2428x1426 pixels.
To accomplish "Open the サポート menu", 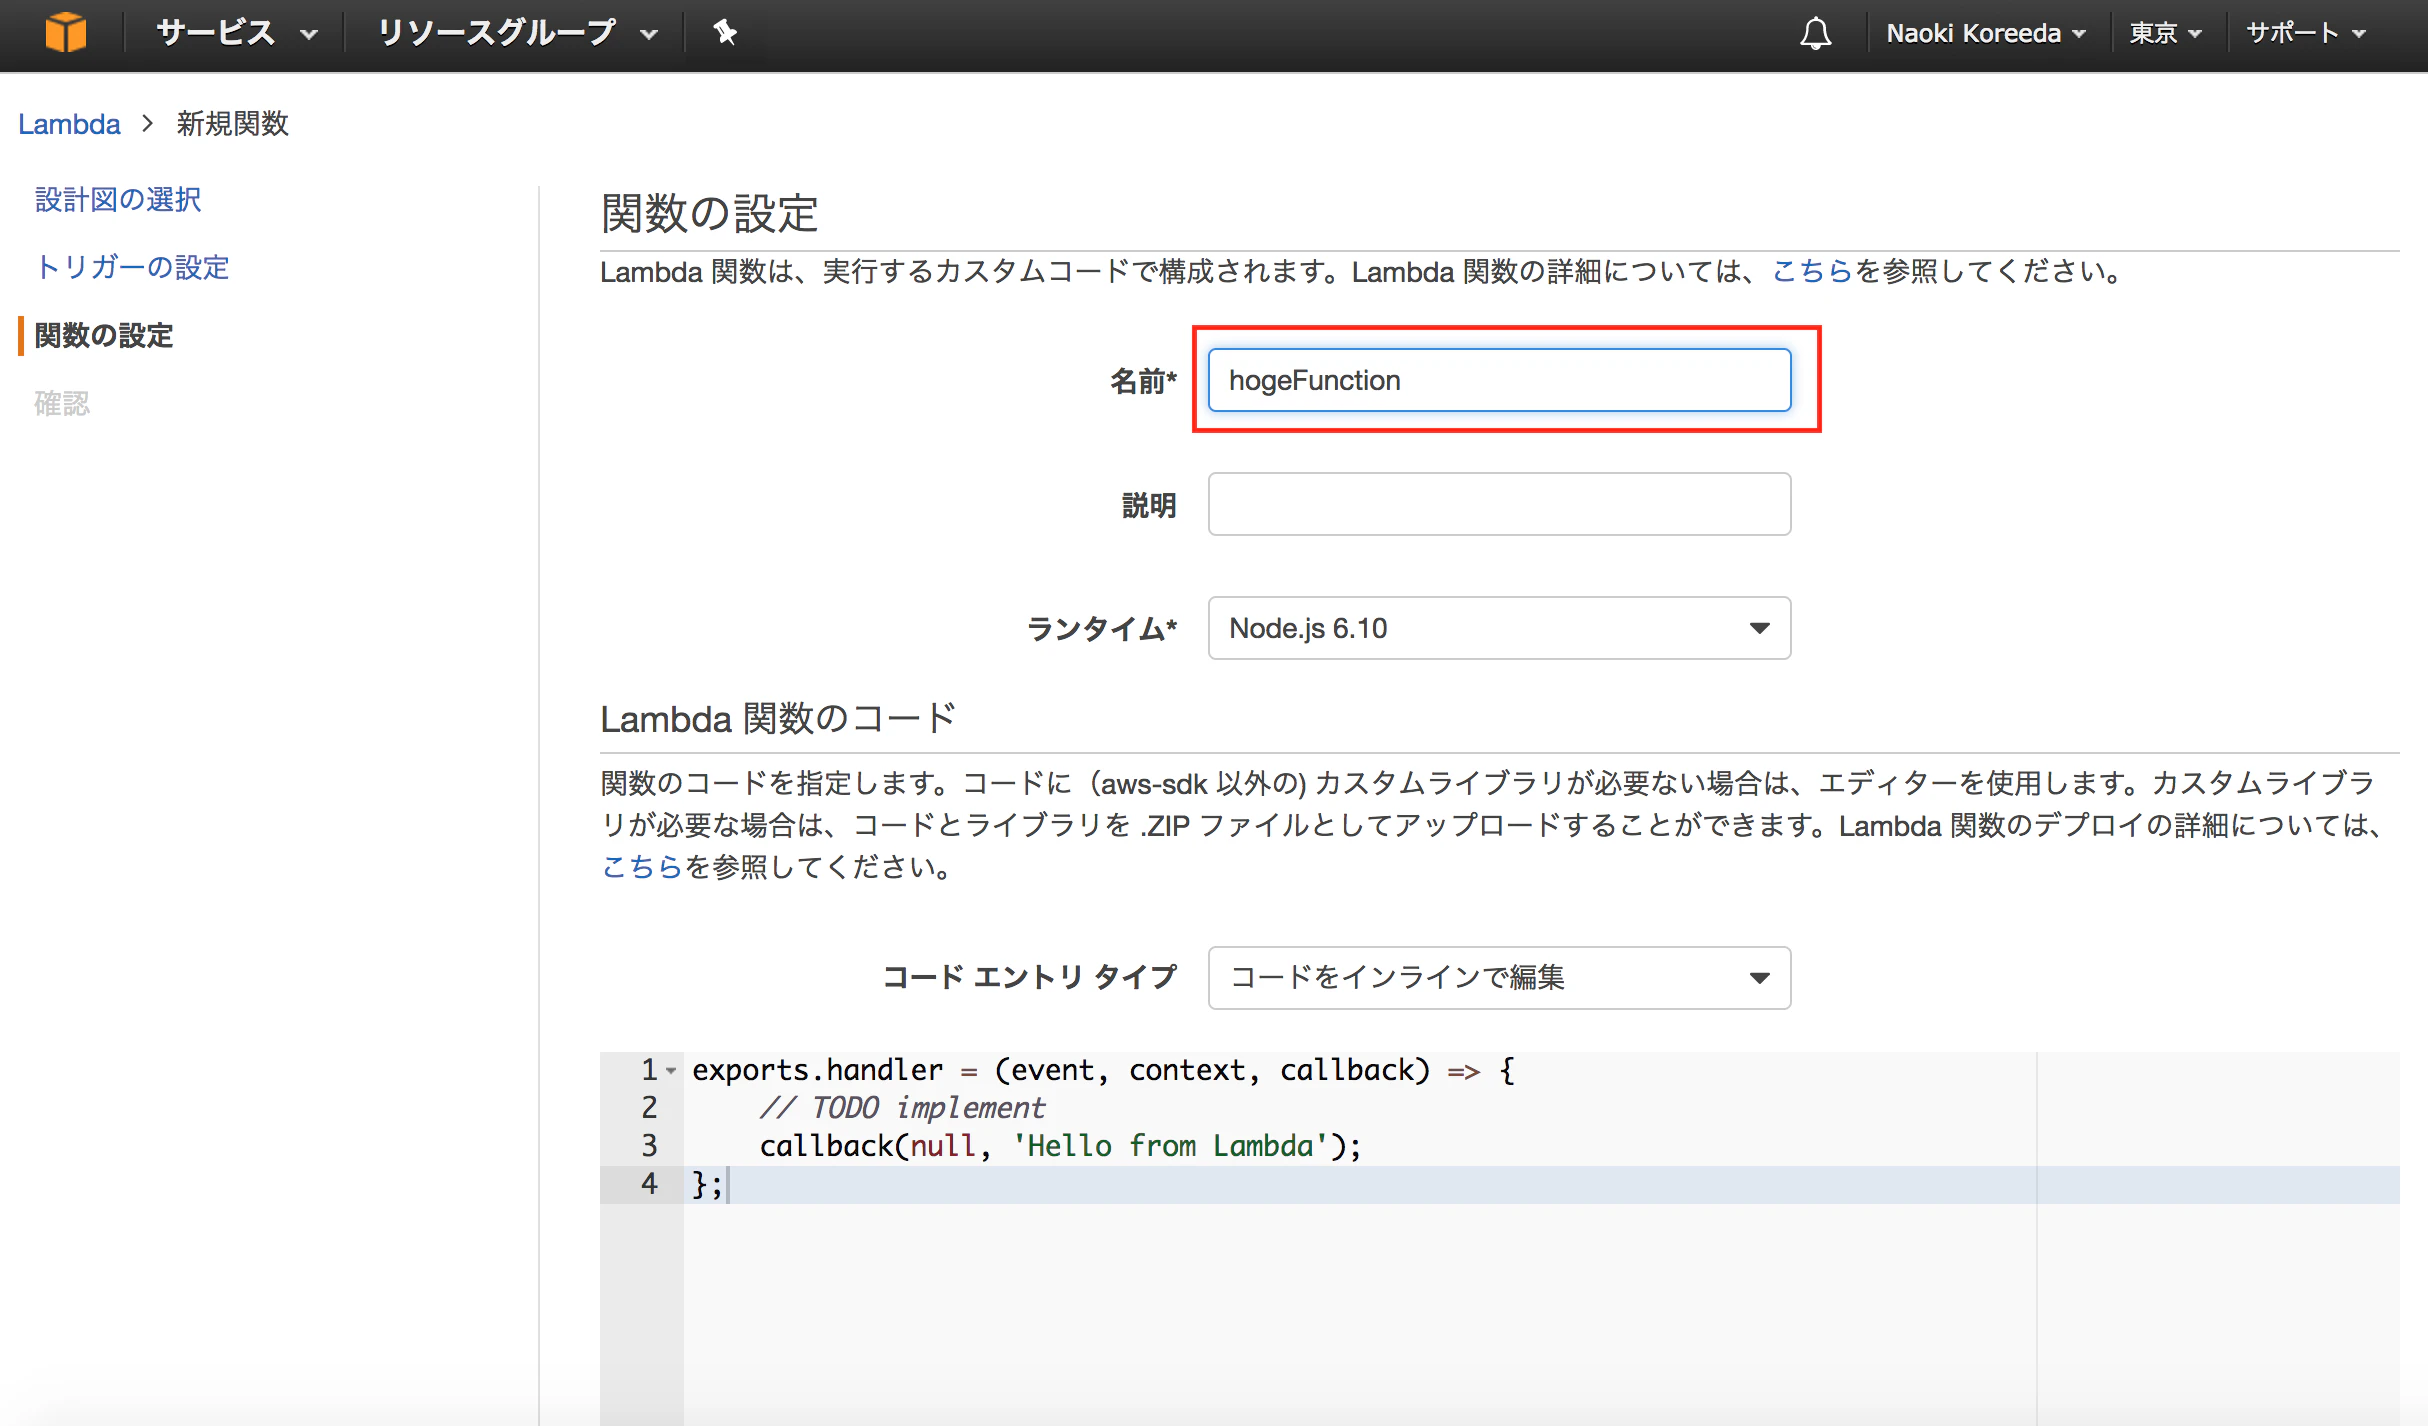I will tap(2306, 34).
